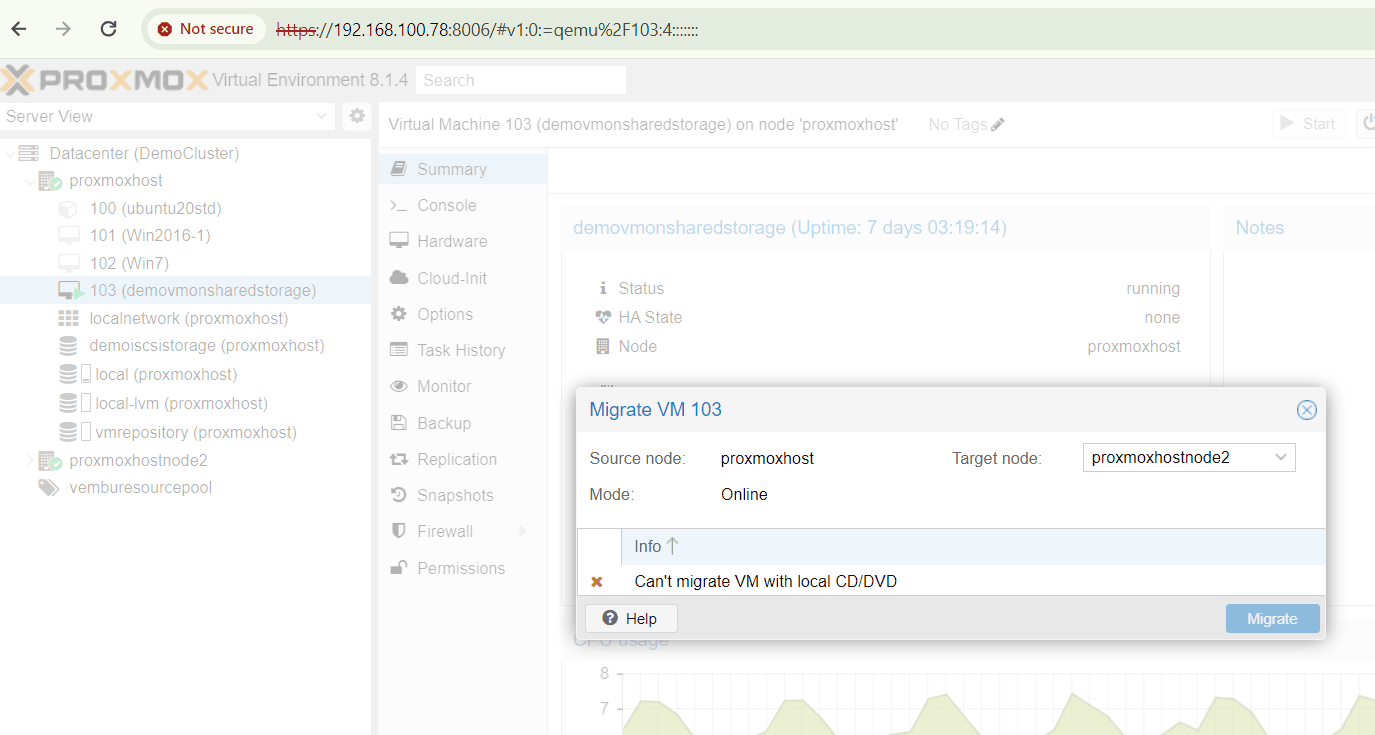Select vmrepository (proxmoxhost) storage
Screen dimensions: 1375x735
[196, 432]
